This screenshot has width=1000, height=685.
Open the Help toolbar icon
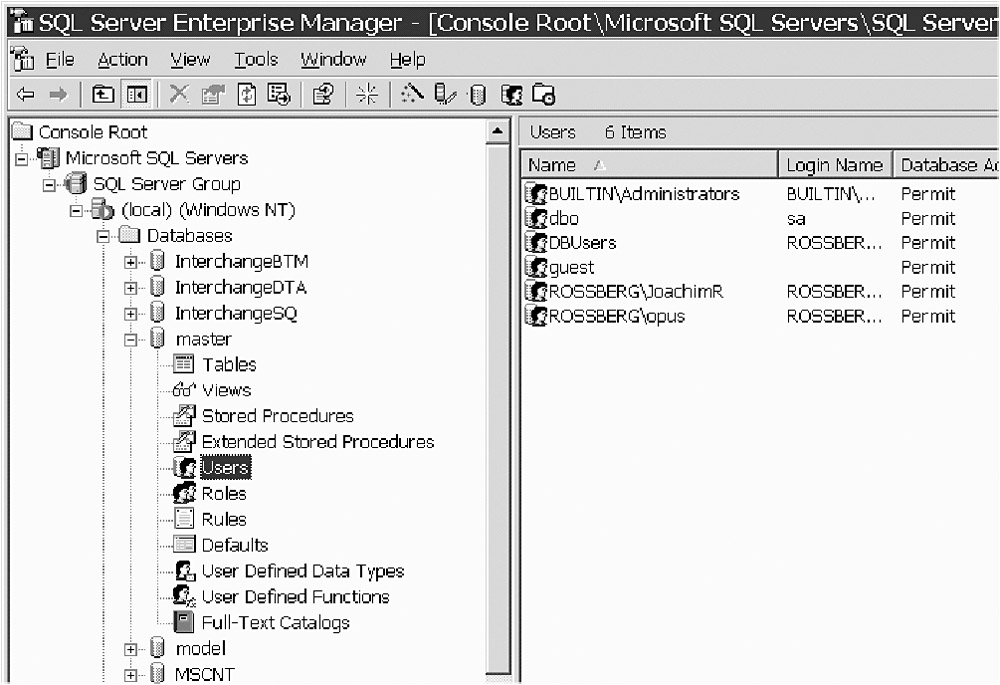(x=322, y=95)
